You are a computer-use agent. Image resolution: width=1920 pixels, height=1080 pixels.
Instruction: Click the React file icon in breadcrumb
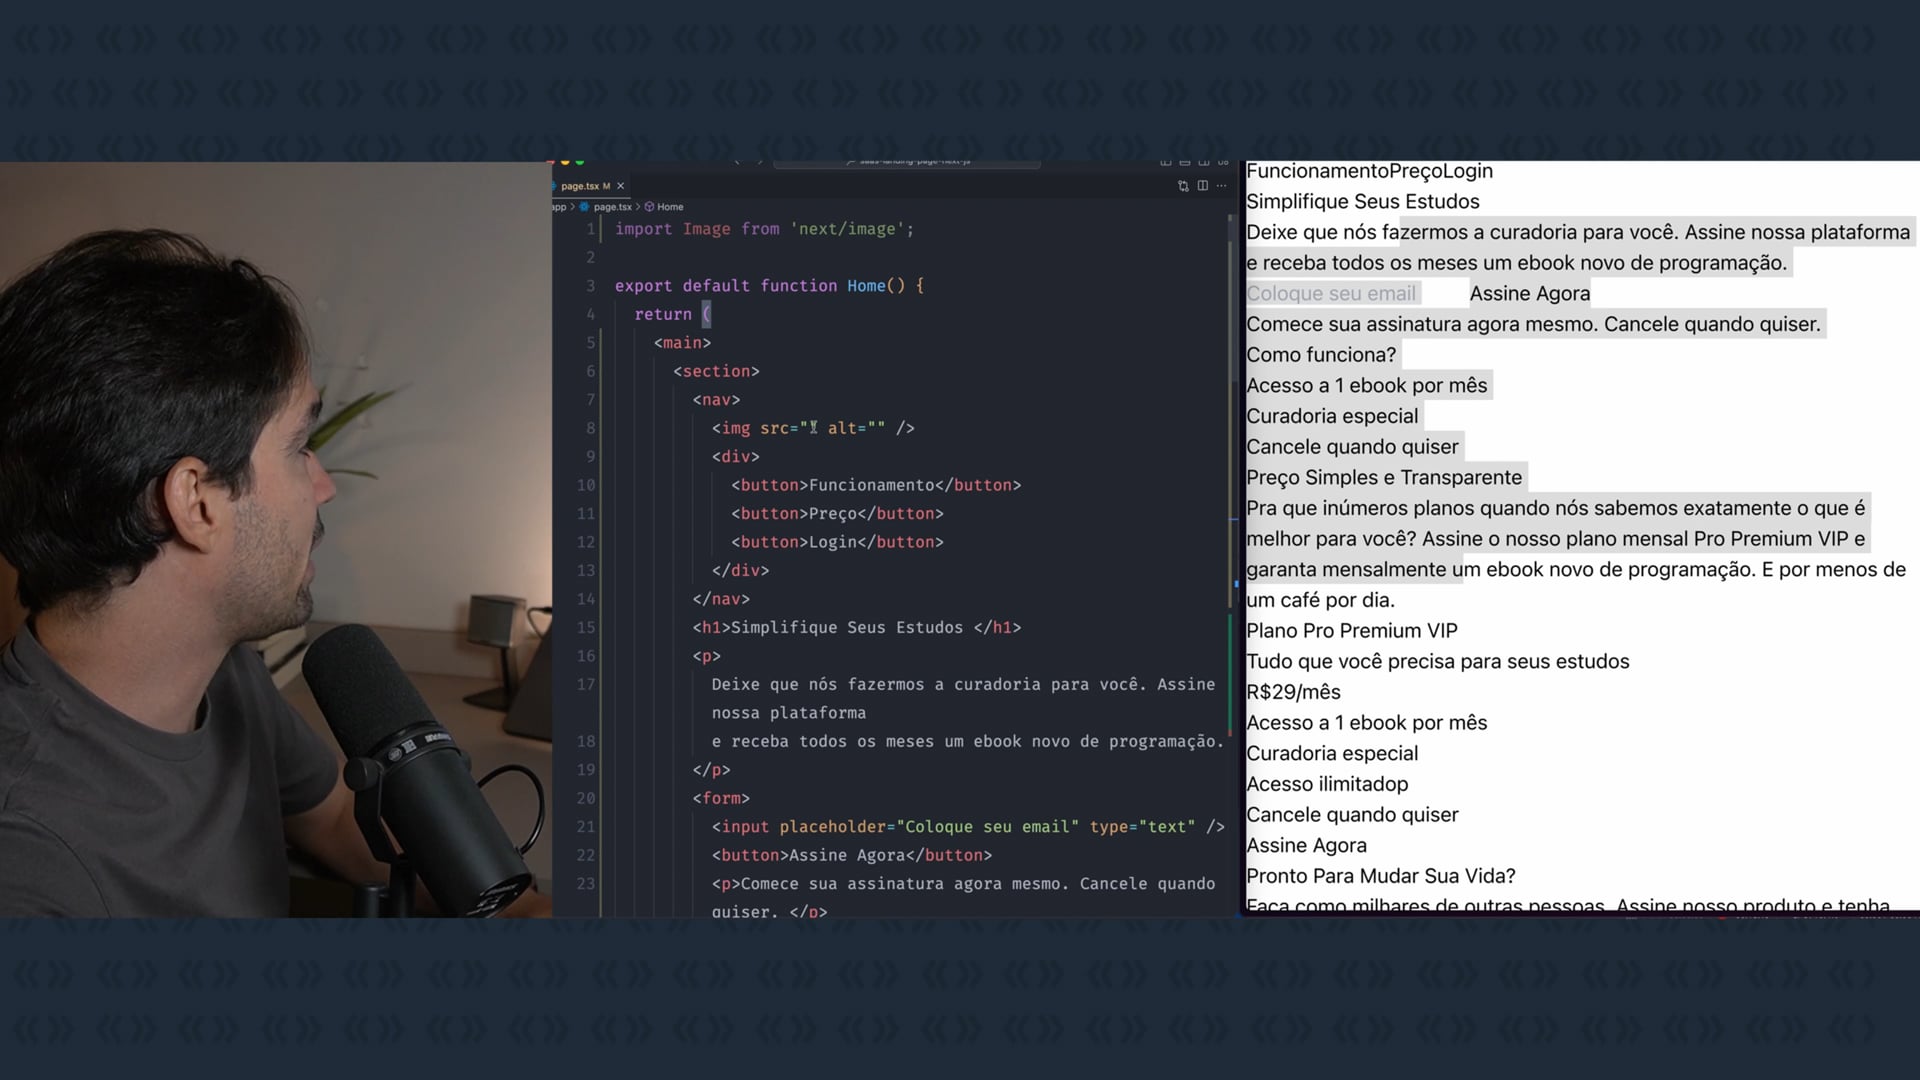pos(585,207)
